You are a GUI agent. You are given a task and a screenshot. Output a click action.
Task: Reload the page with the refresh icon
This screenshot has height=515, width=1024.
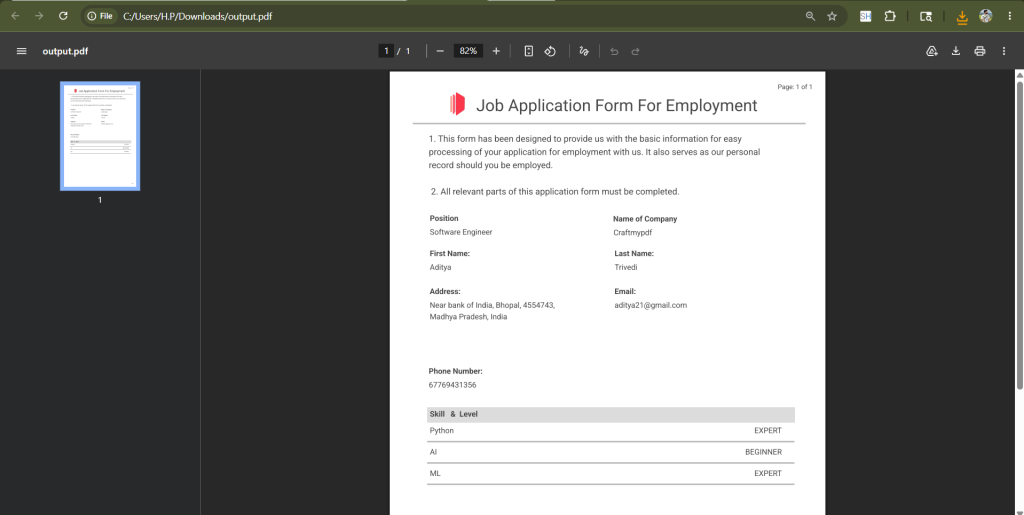[x=63, y=16]
